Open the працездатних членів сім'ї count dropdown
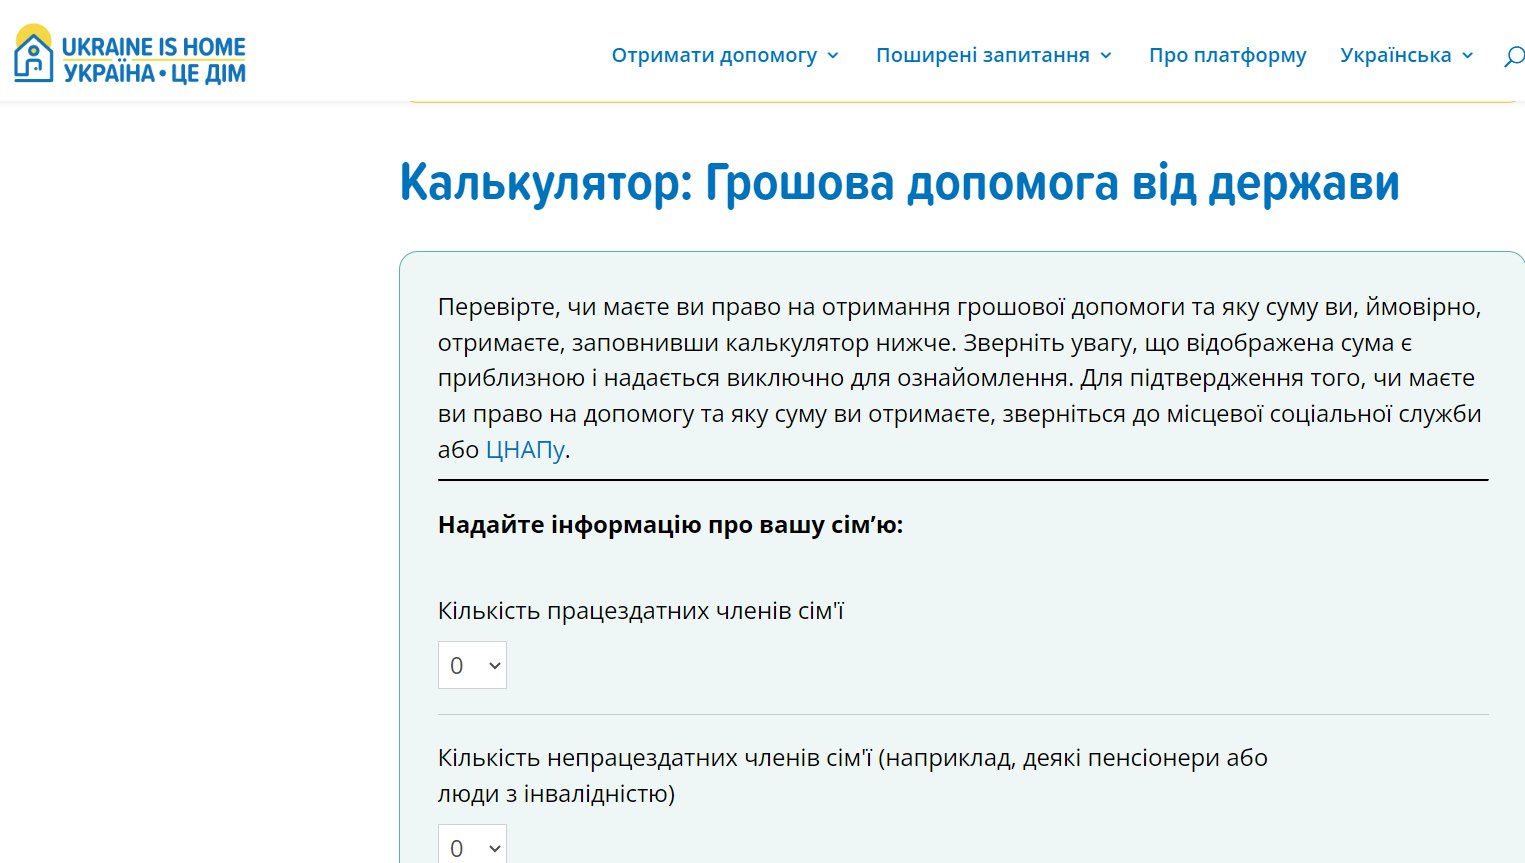The height and width of the screenshot is (863, 1525). click(x=472, y=665)
